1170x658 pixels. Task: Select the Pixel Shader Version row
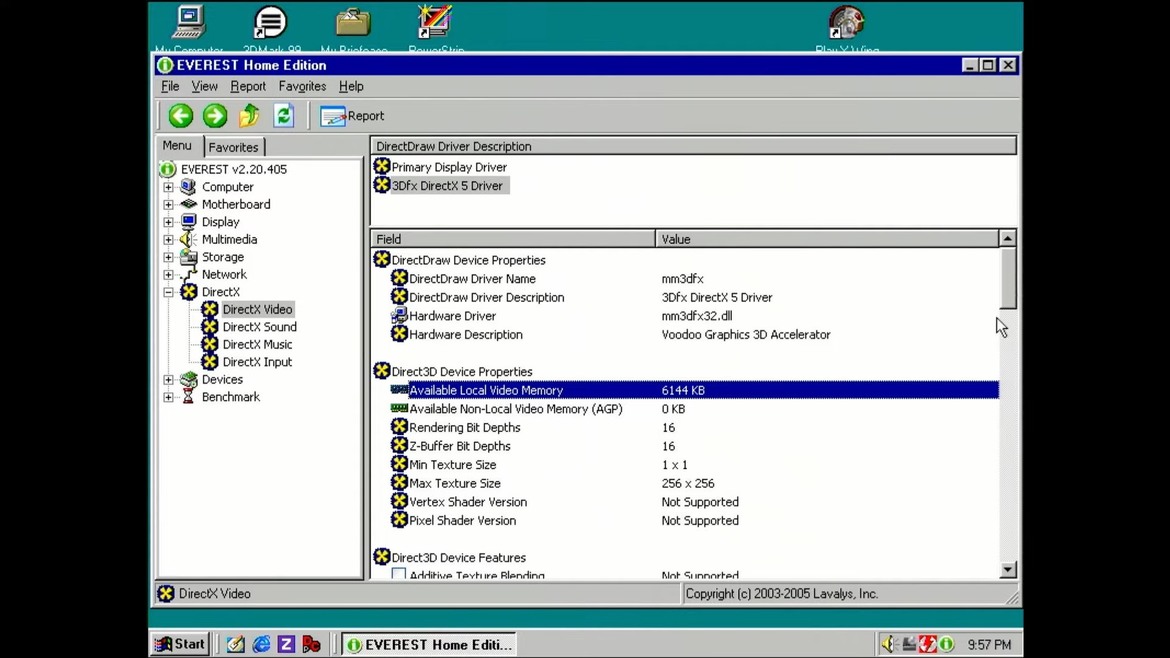[x=685, y=521]
